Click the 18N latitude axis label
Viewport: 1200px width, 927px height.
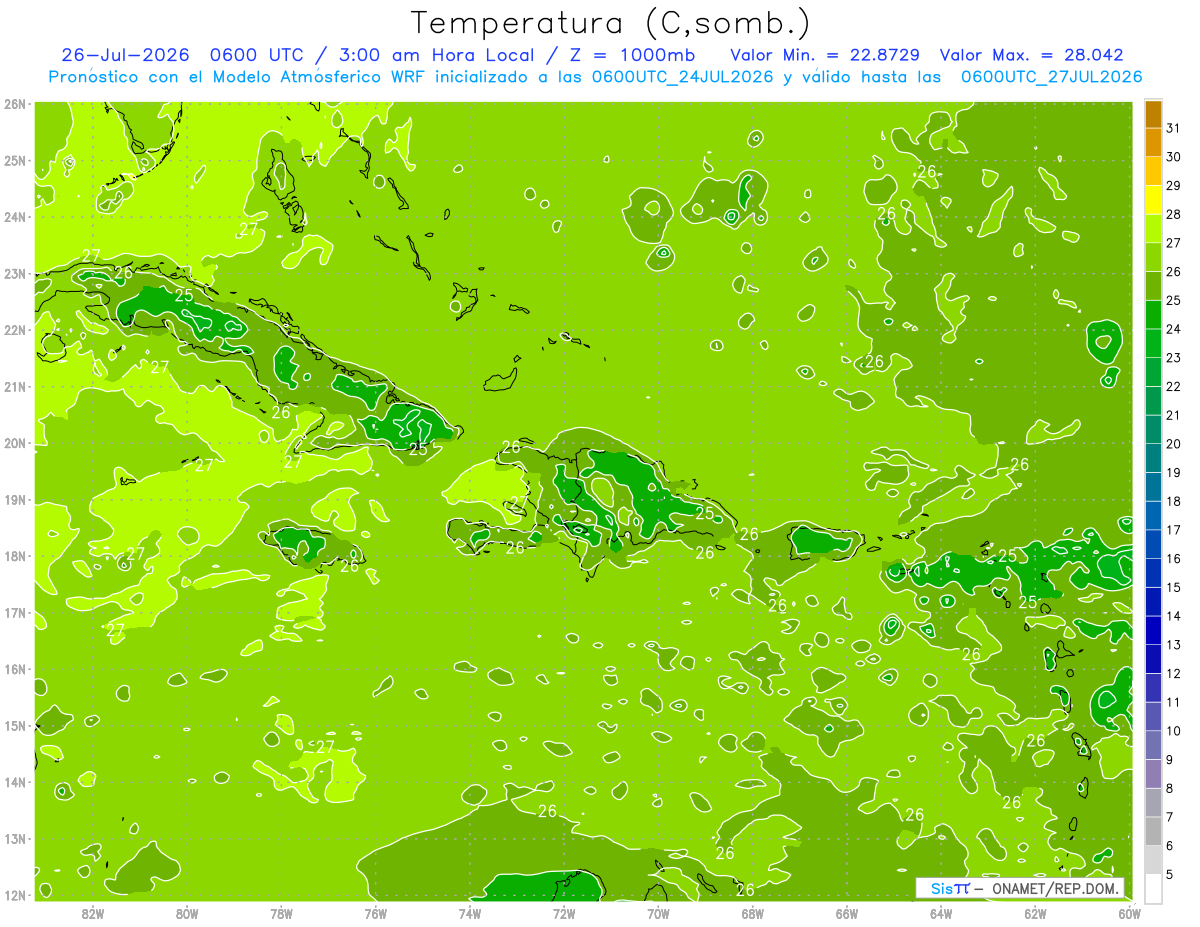click(14, 556)
